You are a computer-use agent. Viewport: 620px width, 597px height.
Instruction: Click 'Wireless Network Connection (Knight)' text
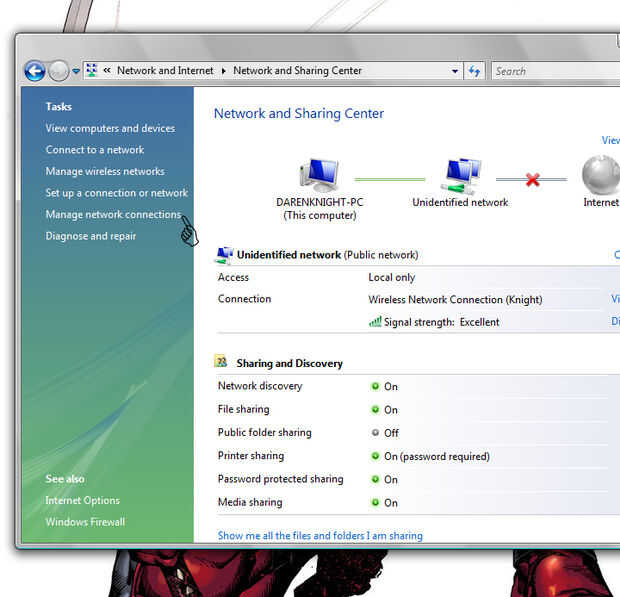[455, 300]
